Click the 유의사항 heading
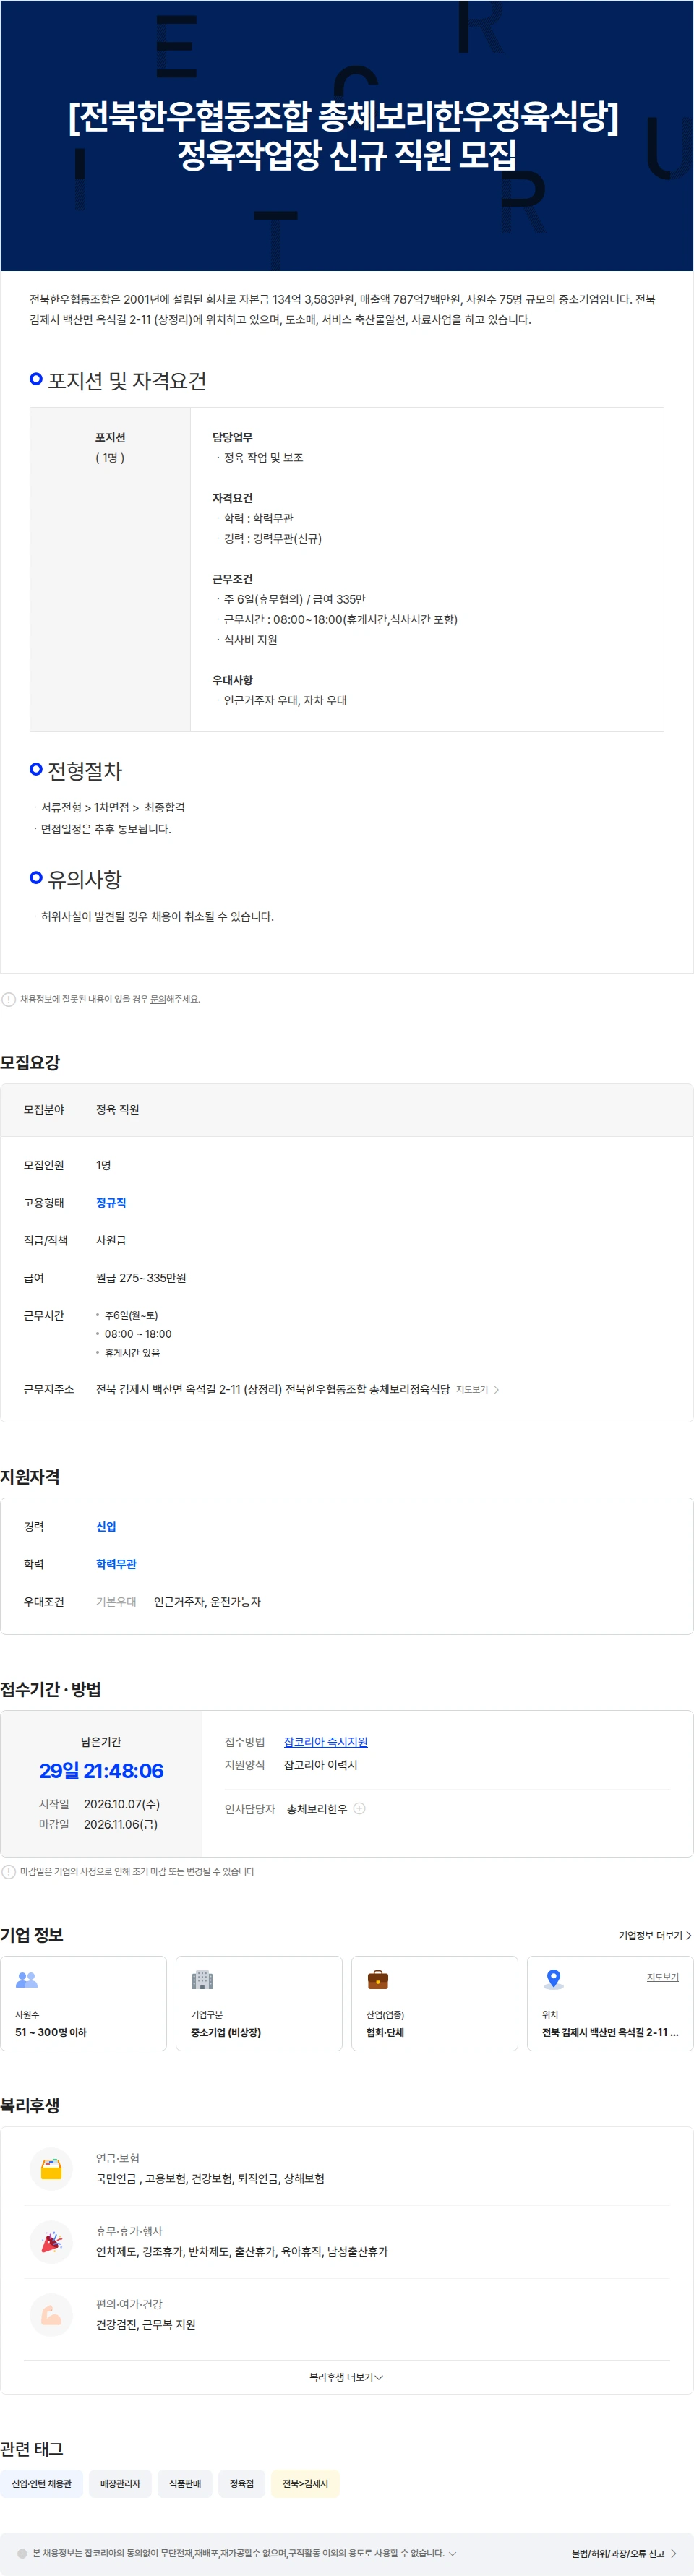Viewport: 694px width, 2576px height. click(85, 880)
